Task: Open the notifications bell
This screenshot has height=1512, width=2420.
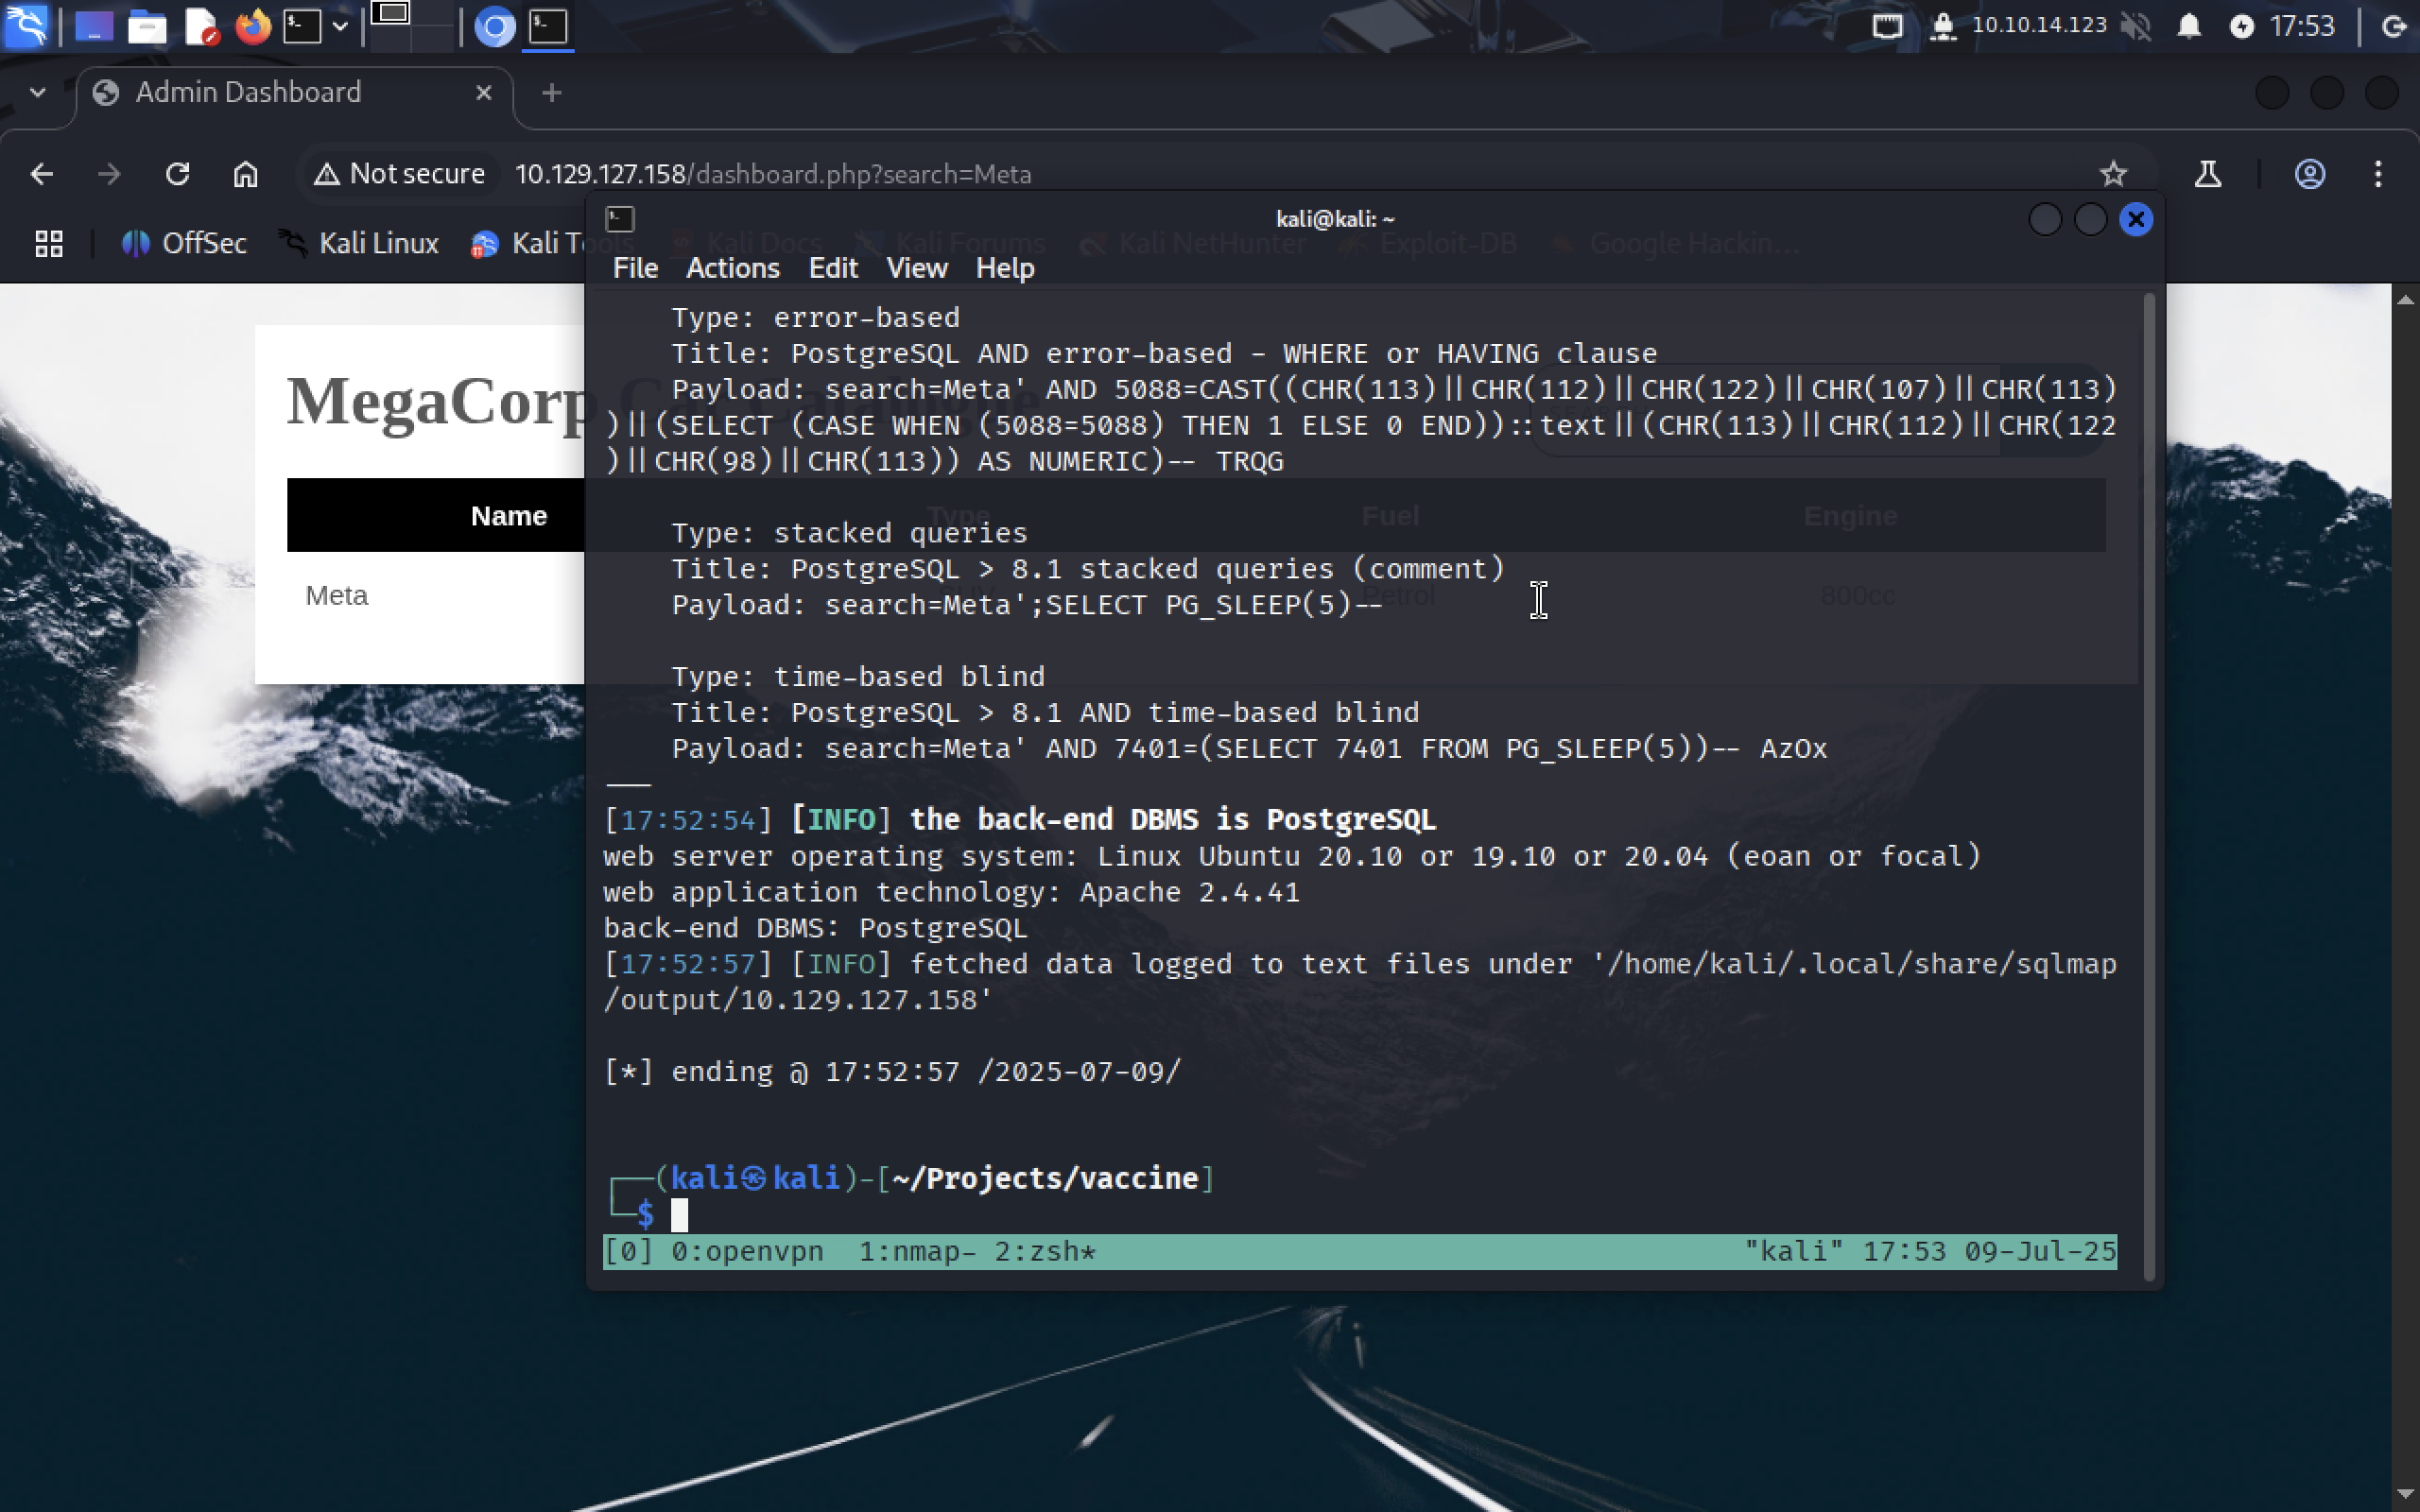Action: click(x=2189, y=26)
